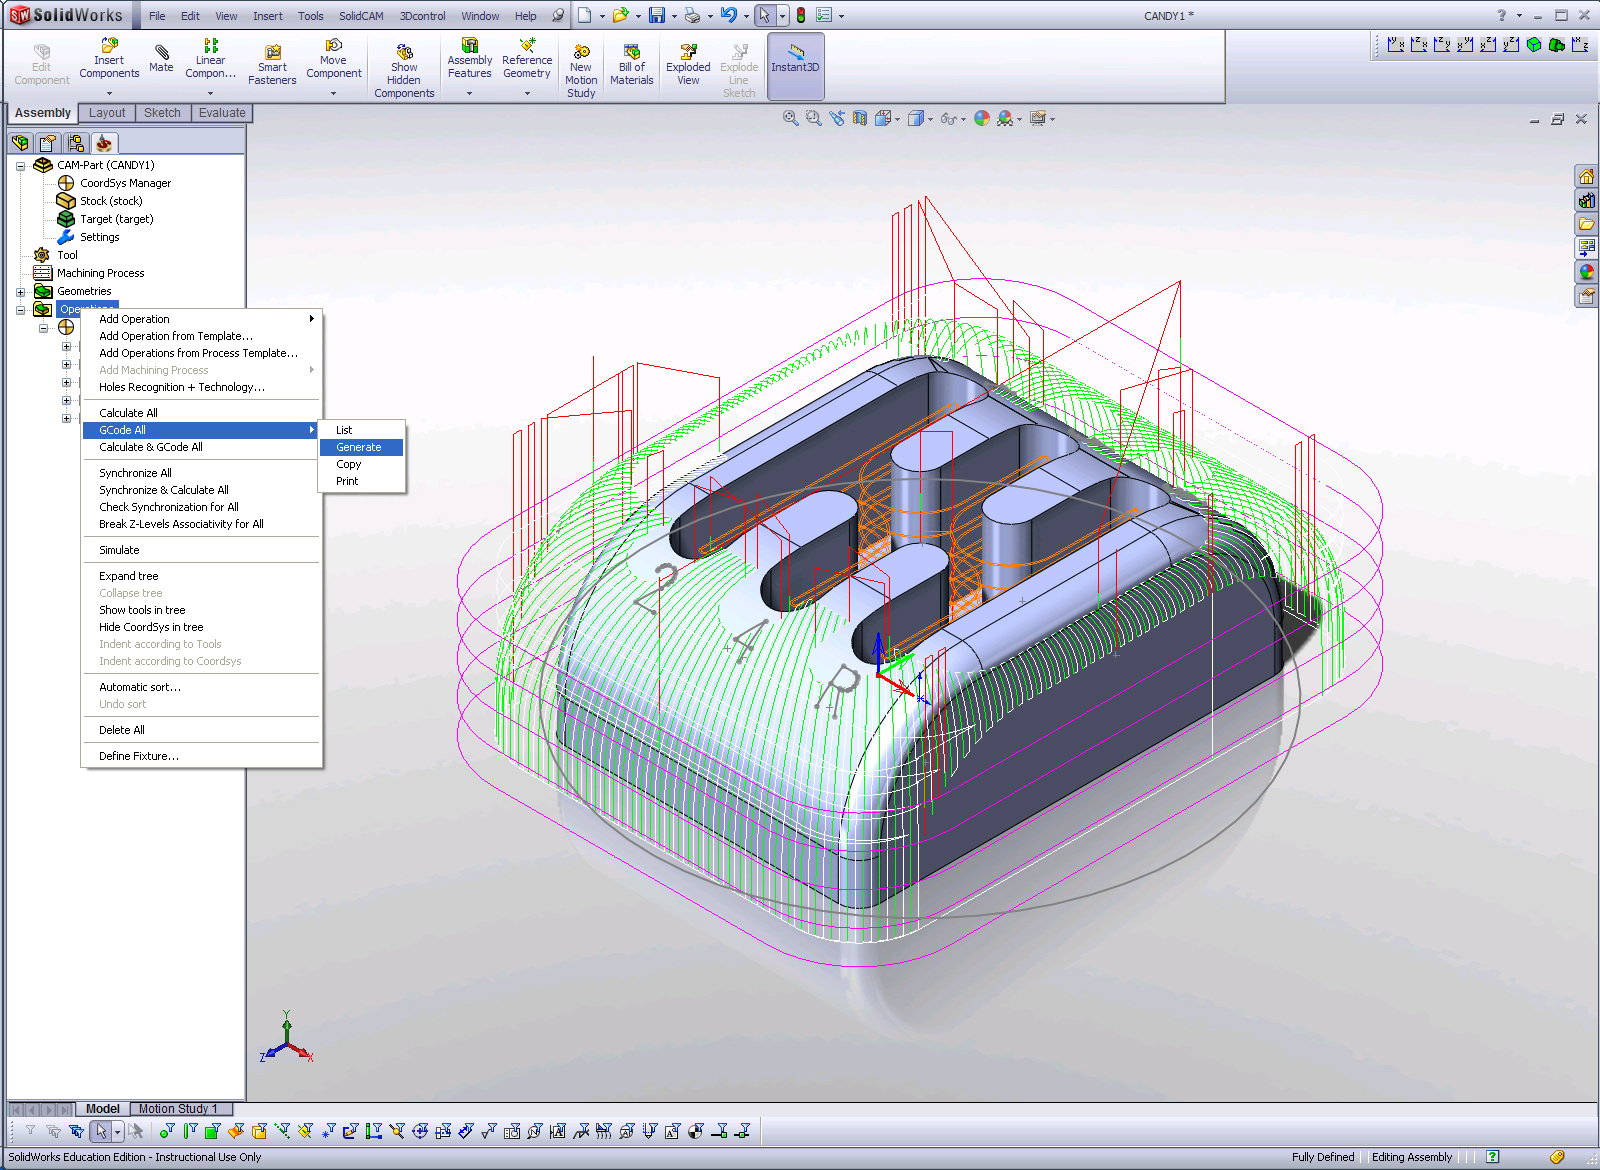Viewport: 1600px width, 1170px height.
Task: Open the Model tab at bottom
Action: (103, 1109)
